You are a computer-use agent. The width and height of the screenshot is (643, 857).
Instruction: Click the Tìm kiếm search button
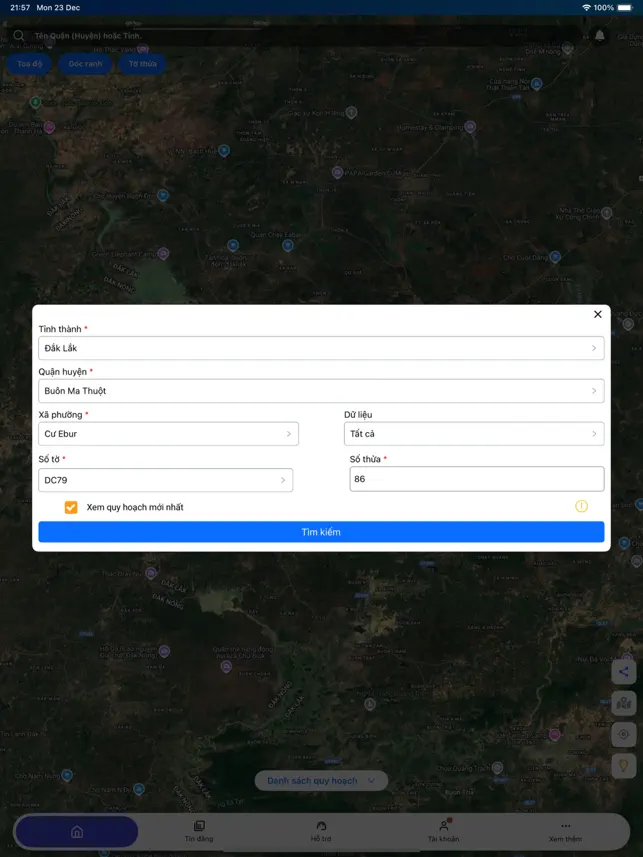(321, 532)
